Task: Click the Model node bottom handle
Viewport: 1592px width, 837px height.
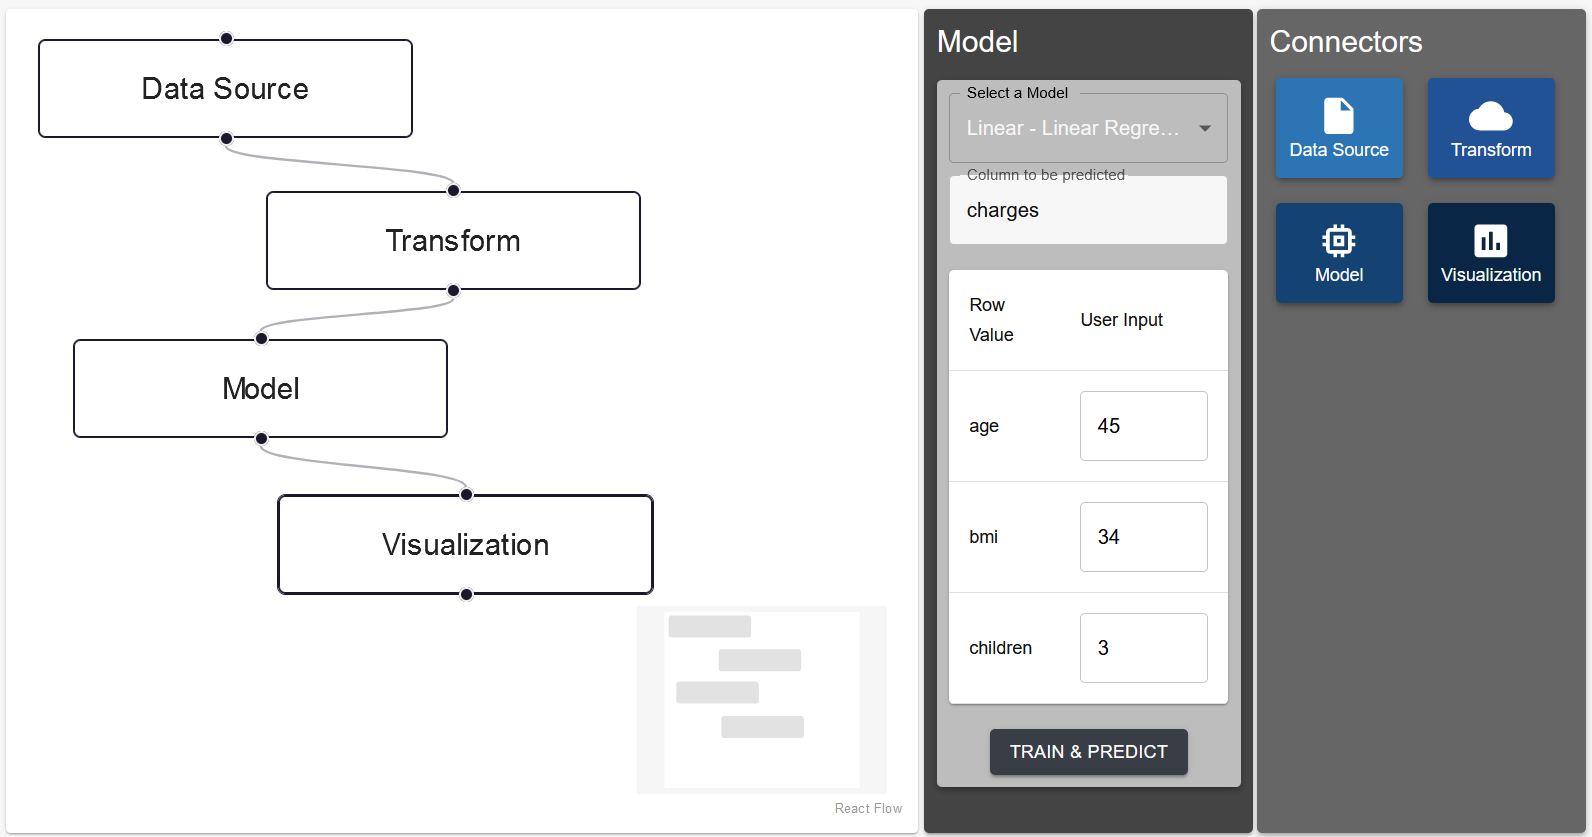Action: [x=261, y=438]
